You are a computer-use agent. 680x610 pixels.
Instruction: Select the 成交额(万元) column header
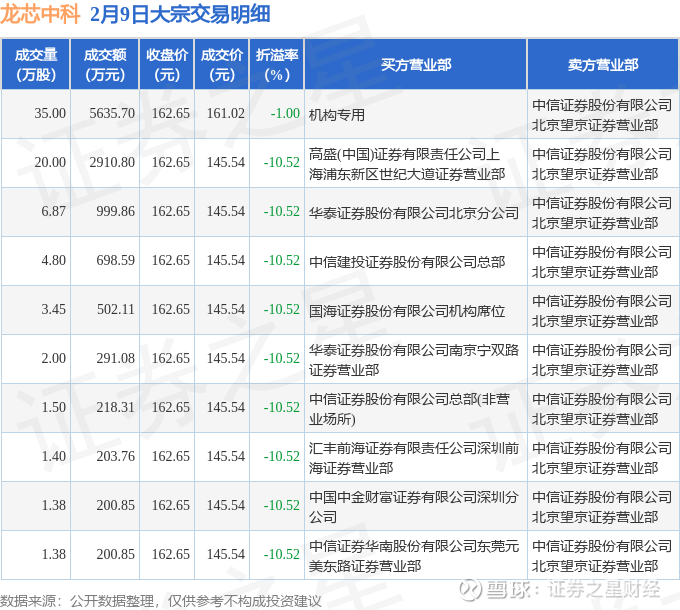pyautogui.click(x=105, y=64)
